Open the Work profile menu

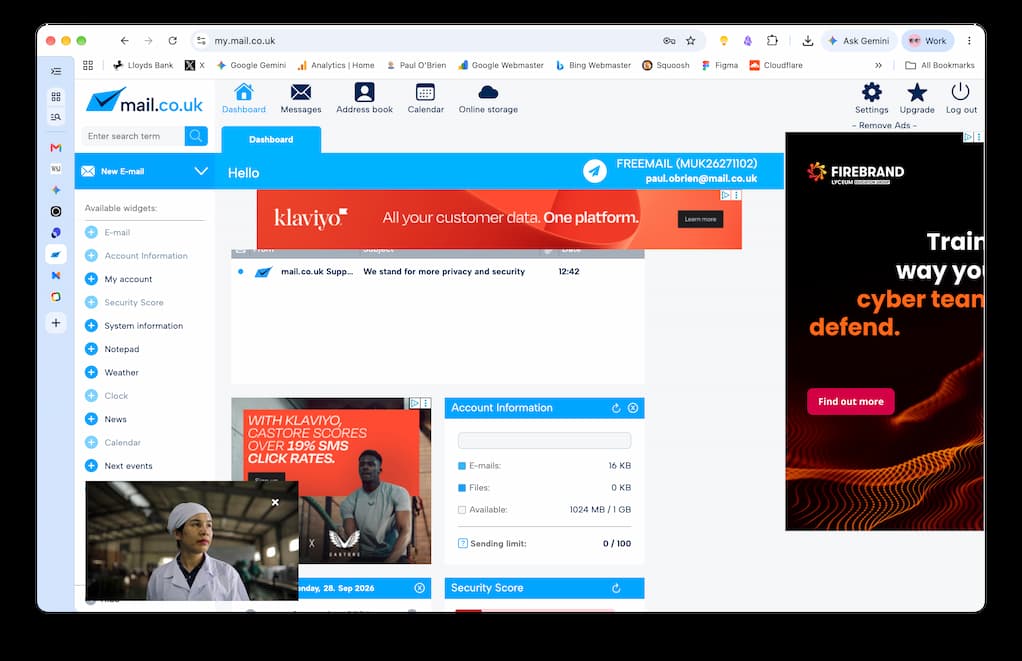[x=927, y=40]
